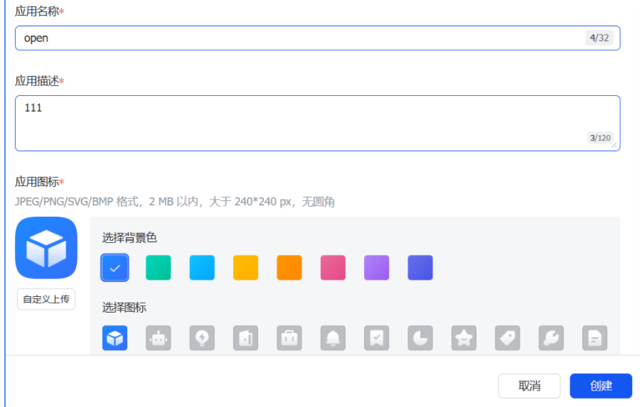Choose the robot icon
The height and width of the screenshot is (407, 640).
point(158,338)
